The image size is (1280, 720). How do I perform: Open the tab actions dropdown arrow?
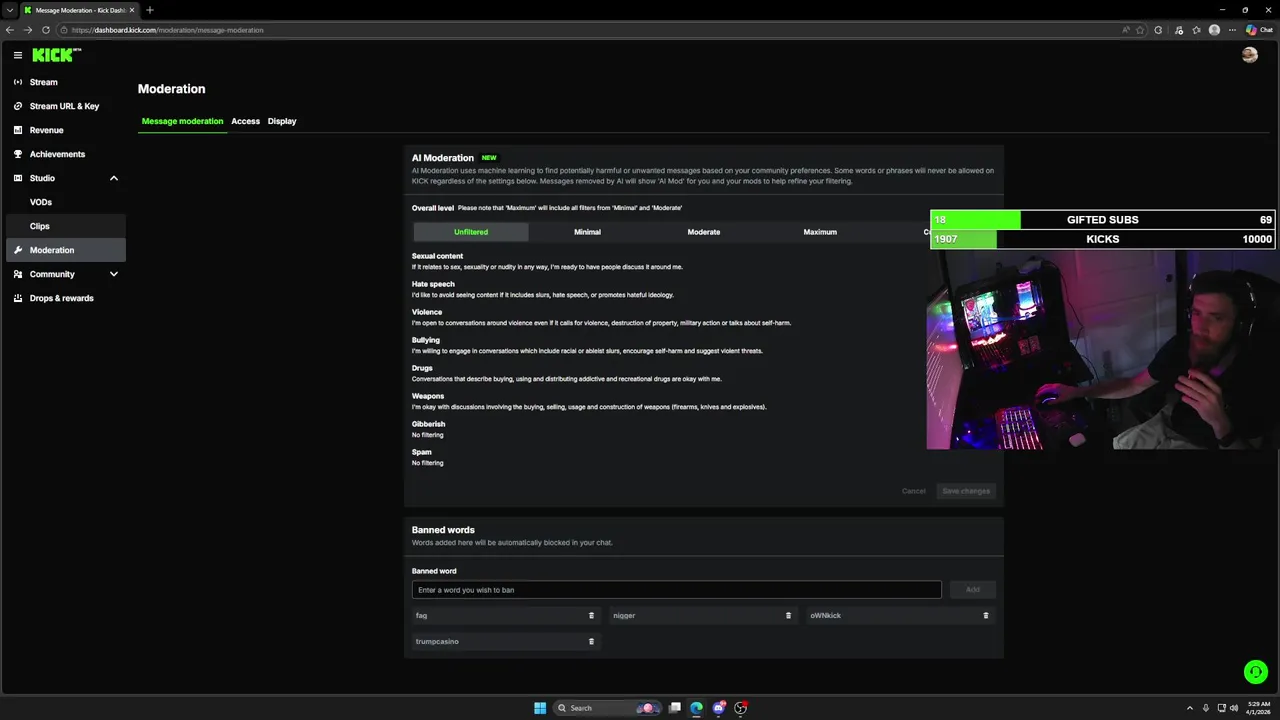coord(9,10)
